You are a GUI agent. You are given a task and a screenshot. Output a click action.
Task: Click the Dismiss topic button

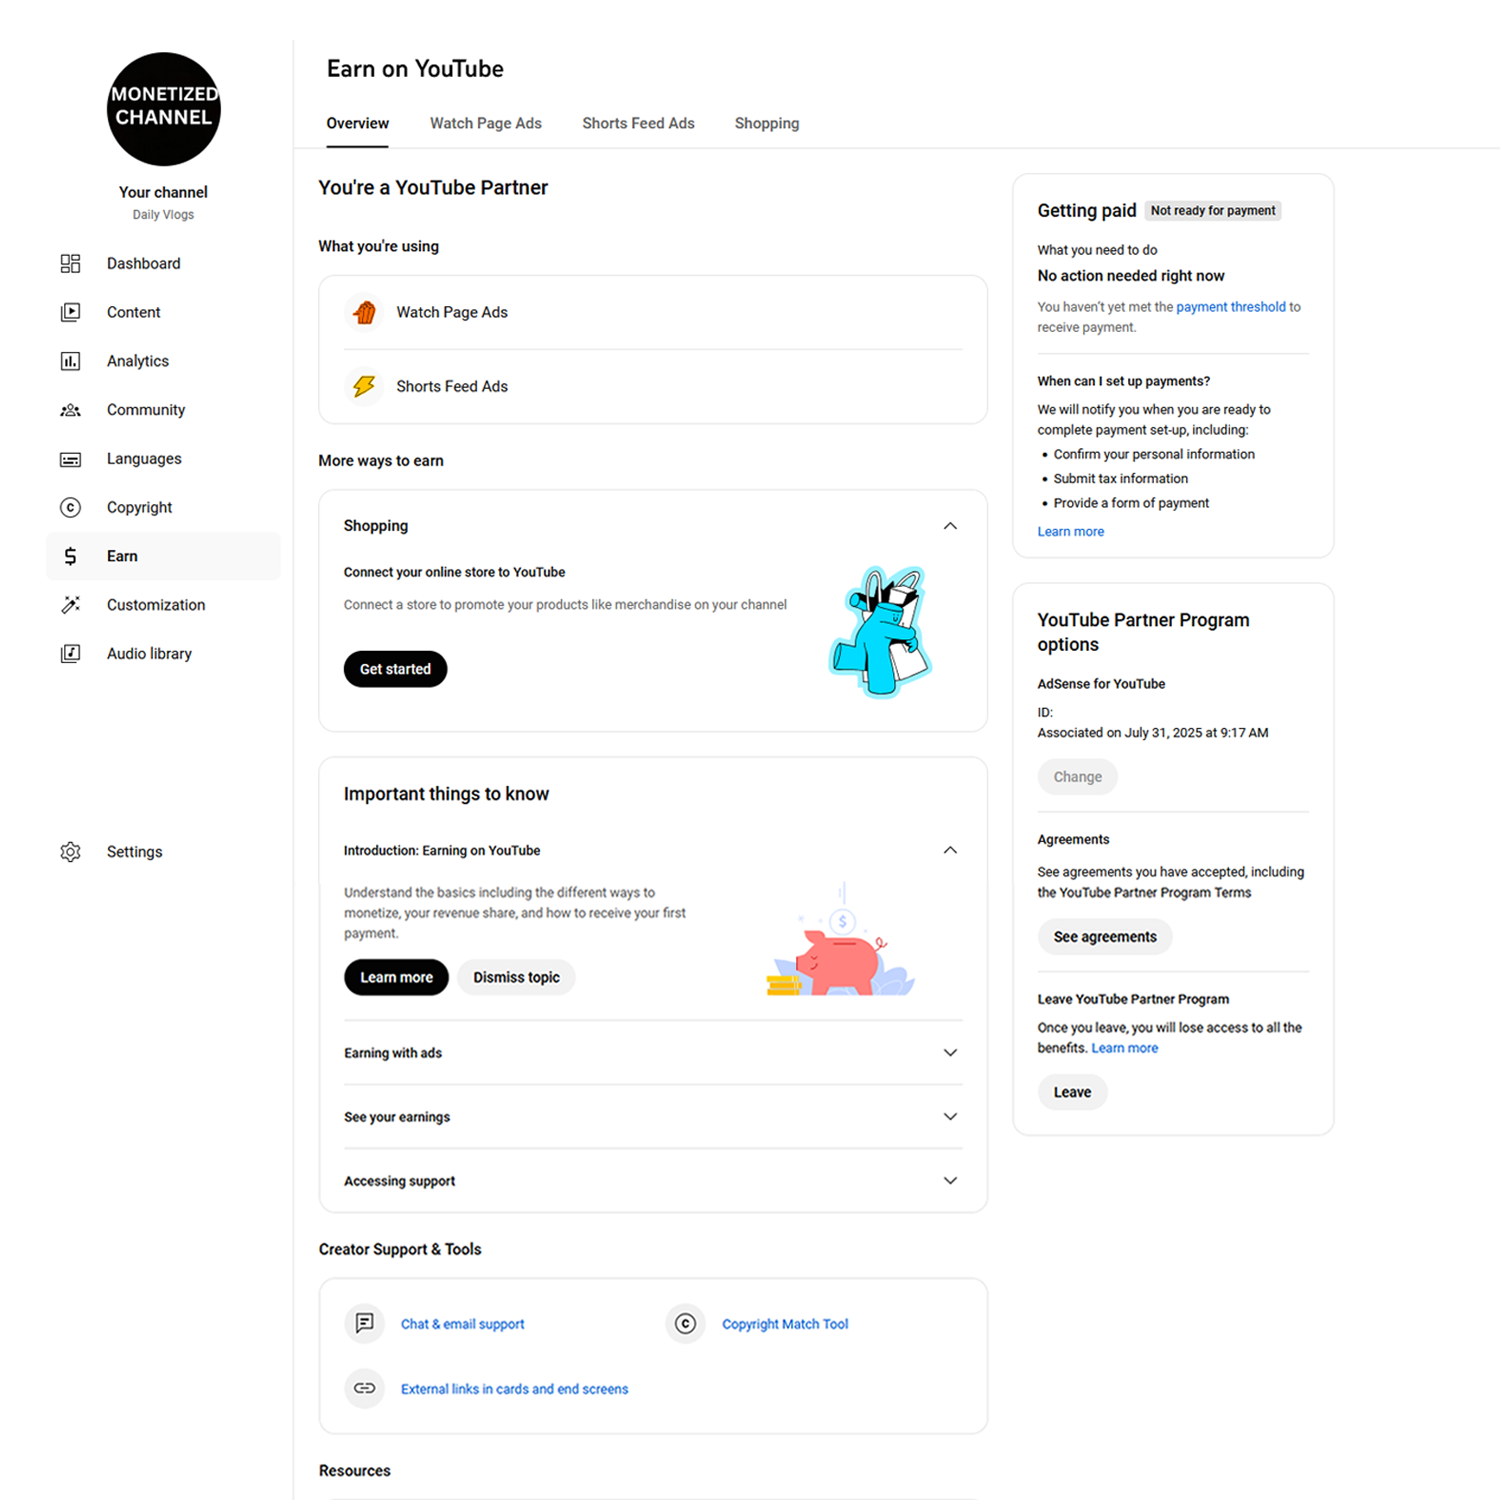click(516, 977)
